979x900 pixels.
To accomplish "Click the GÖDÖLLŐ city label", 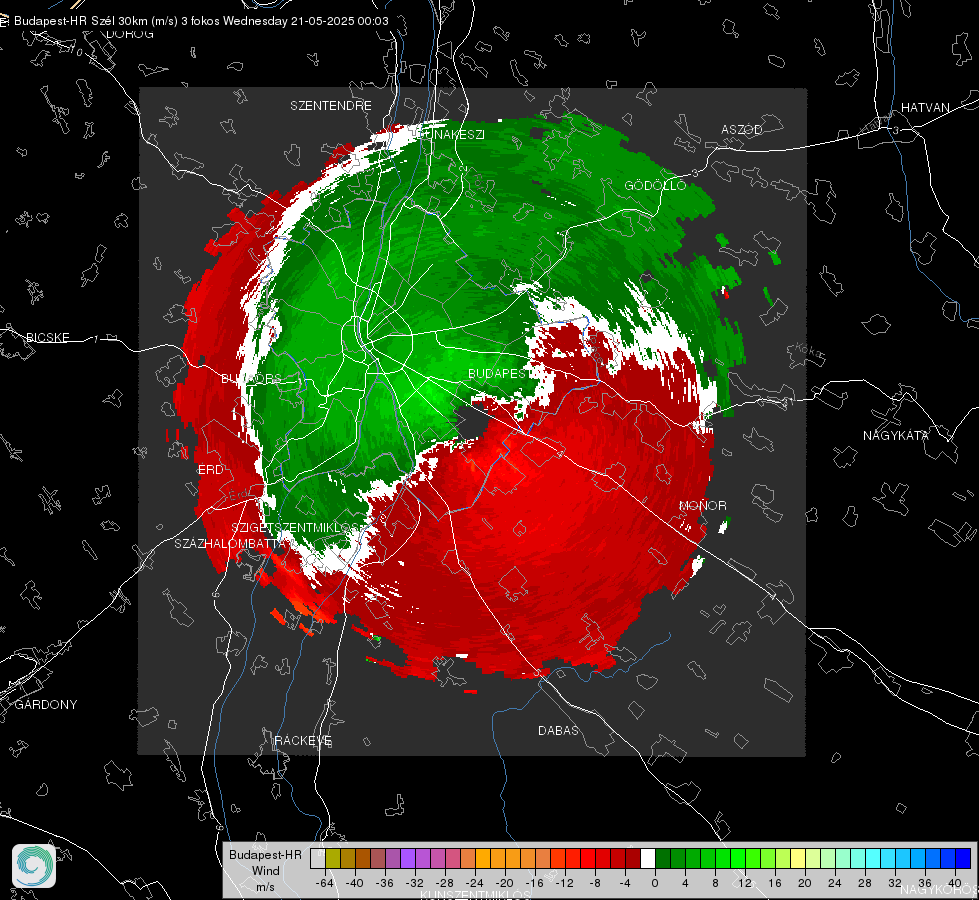I will (655, 185).
